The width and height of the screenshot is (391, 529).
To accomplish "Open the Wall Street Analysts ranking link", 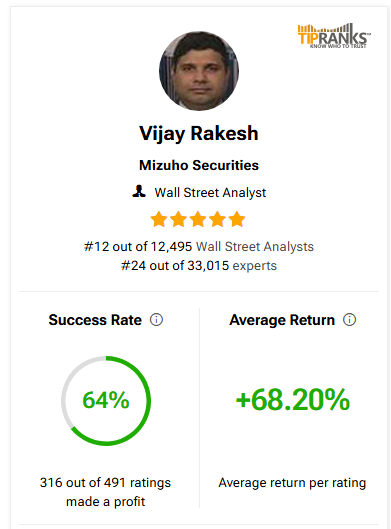I will (x=255, y=247).
